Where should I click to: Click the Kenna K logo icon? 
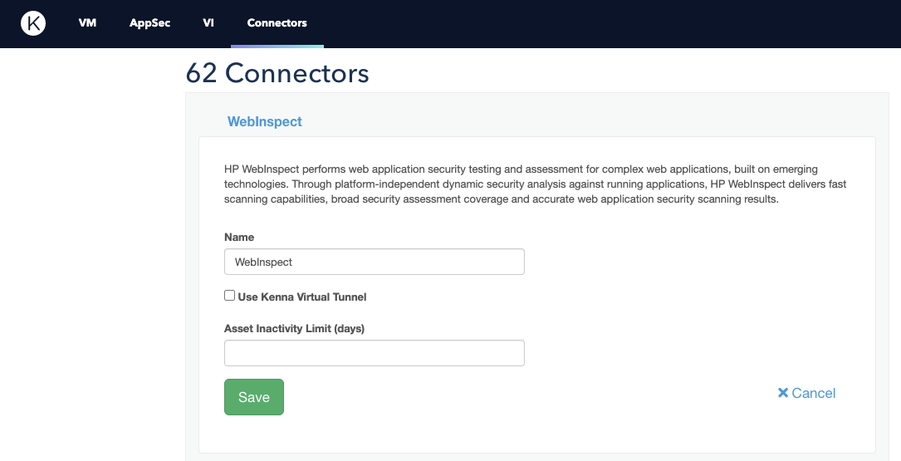(33, 23)
